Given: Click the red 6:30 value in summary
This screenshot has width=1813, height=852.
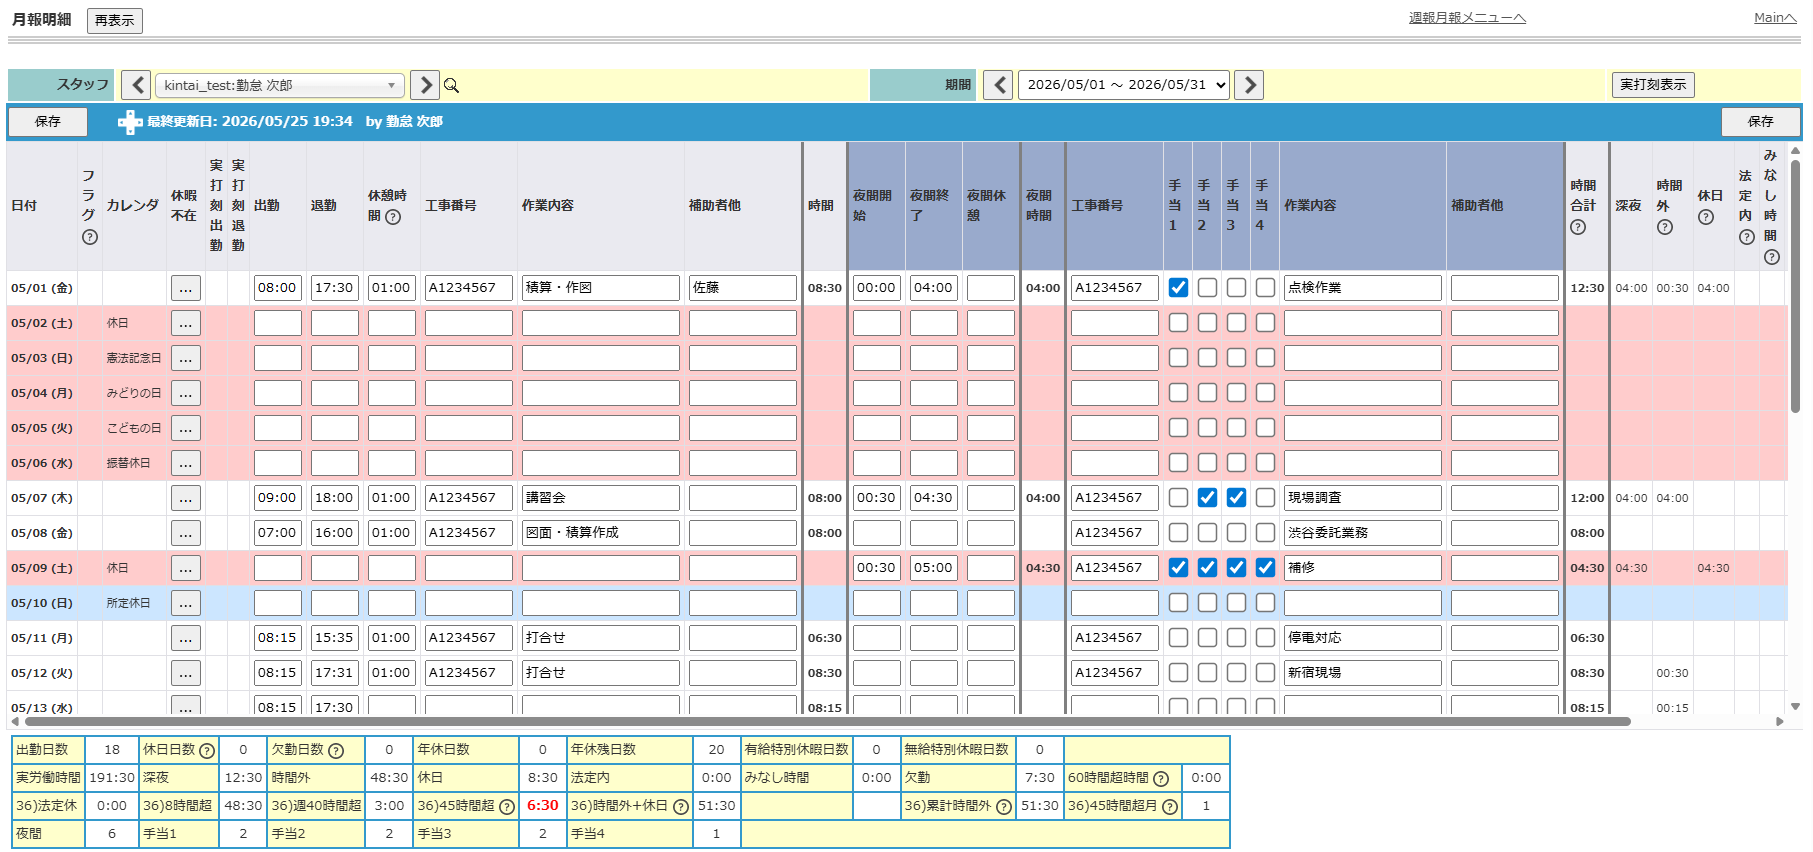Looking at the screenshot, I should coord(543,806).
